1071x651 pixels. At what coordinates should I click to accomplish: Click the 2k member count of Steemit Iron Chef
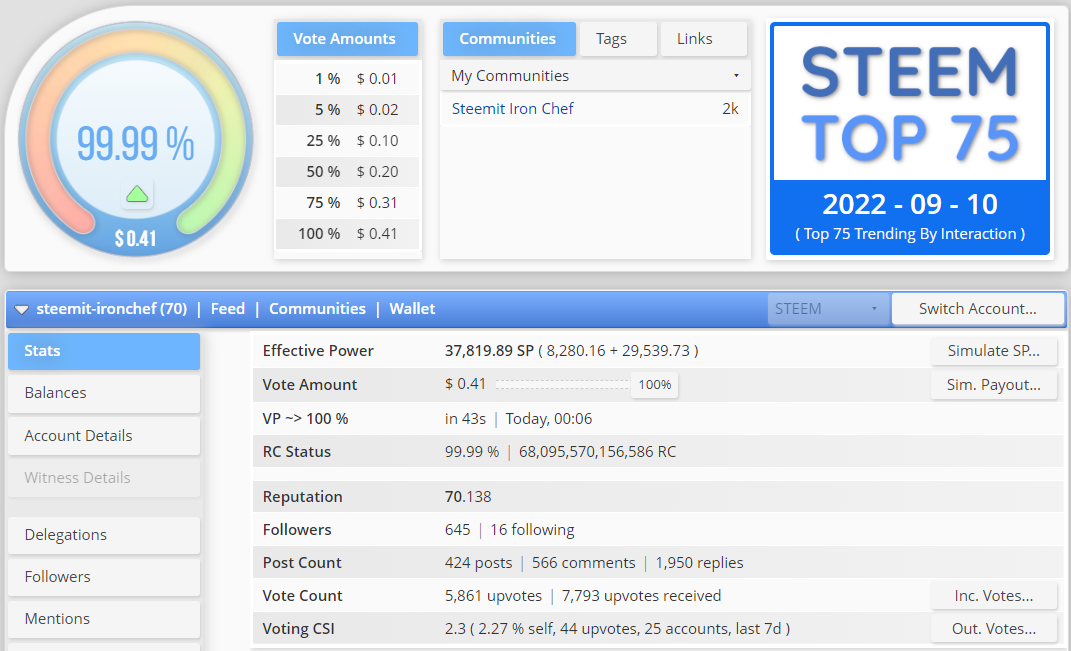730,109
